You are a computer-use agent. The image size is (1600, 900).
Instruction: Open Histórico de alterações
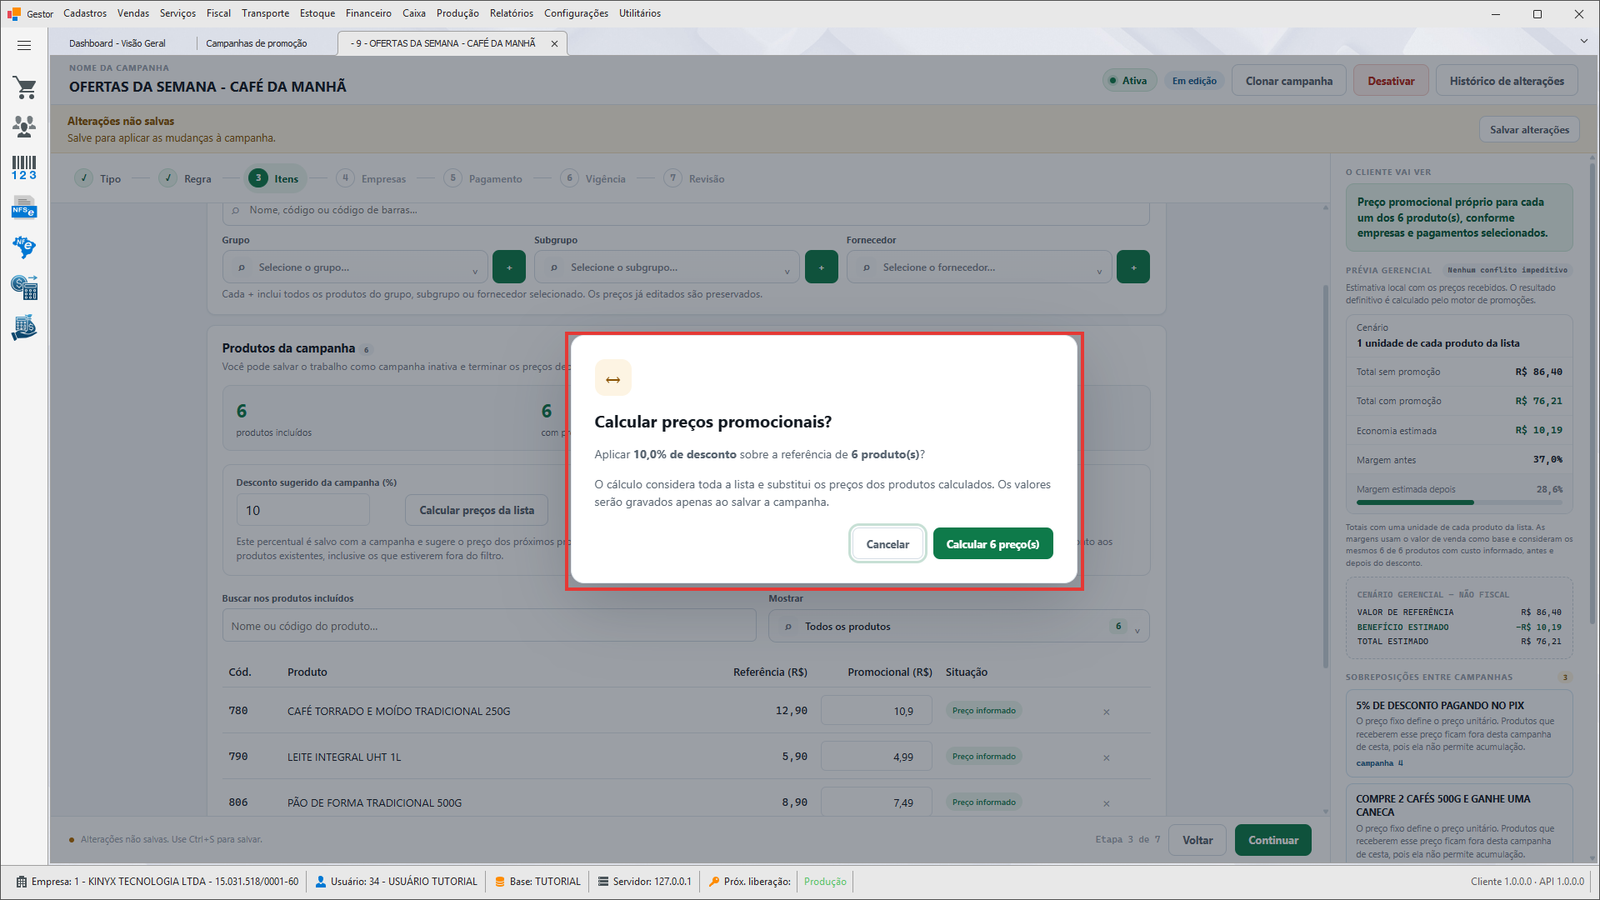pyautogui.click(x=1507, y=81)
